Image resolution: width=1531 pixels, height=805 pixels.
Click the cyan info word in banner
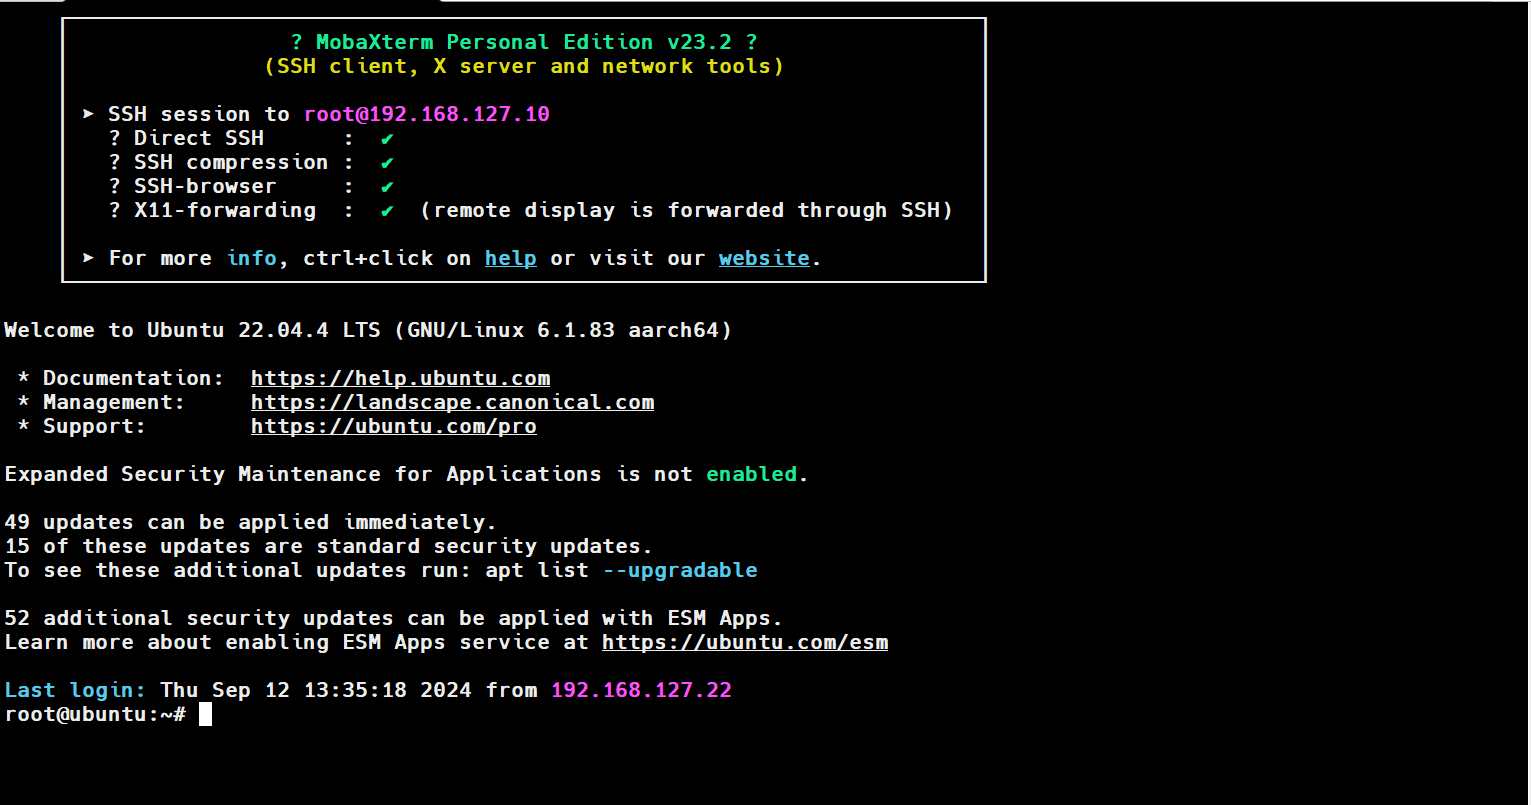(x=251, y=259)
